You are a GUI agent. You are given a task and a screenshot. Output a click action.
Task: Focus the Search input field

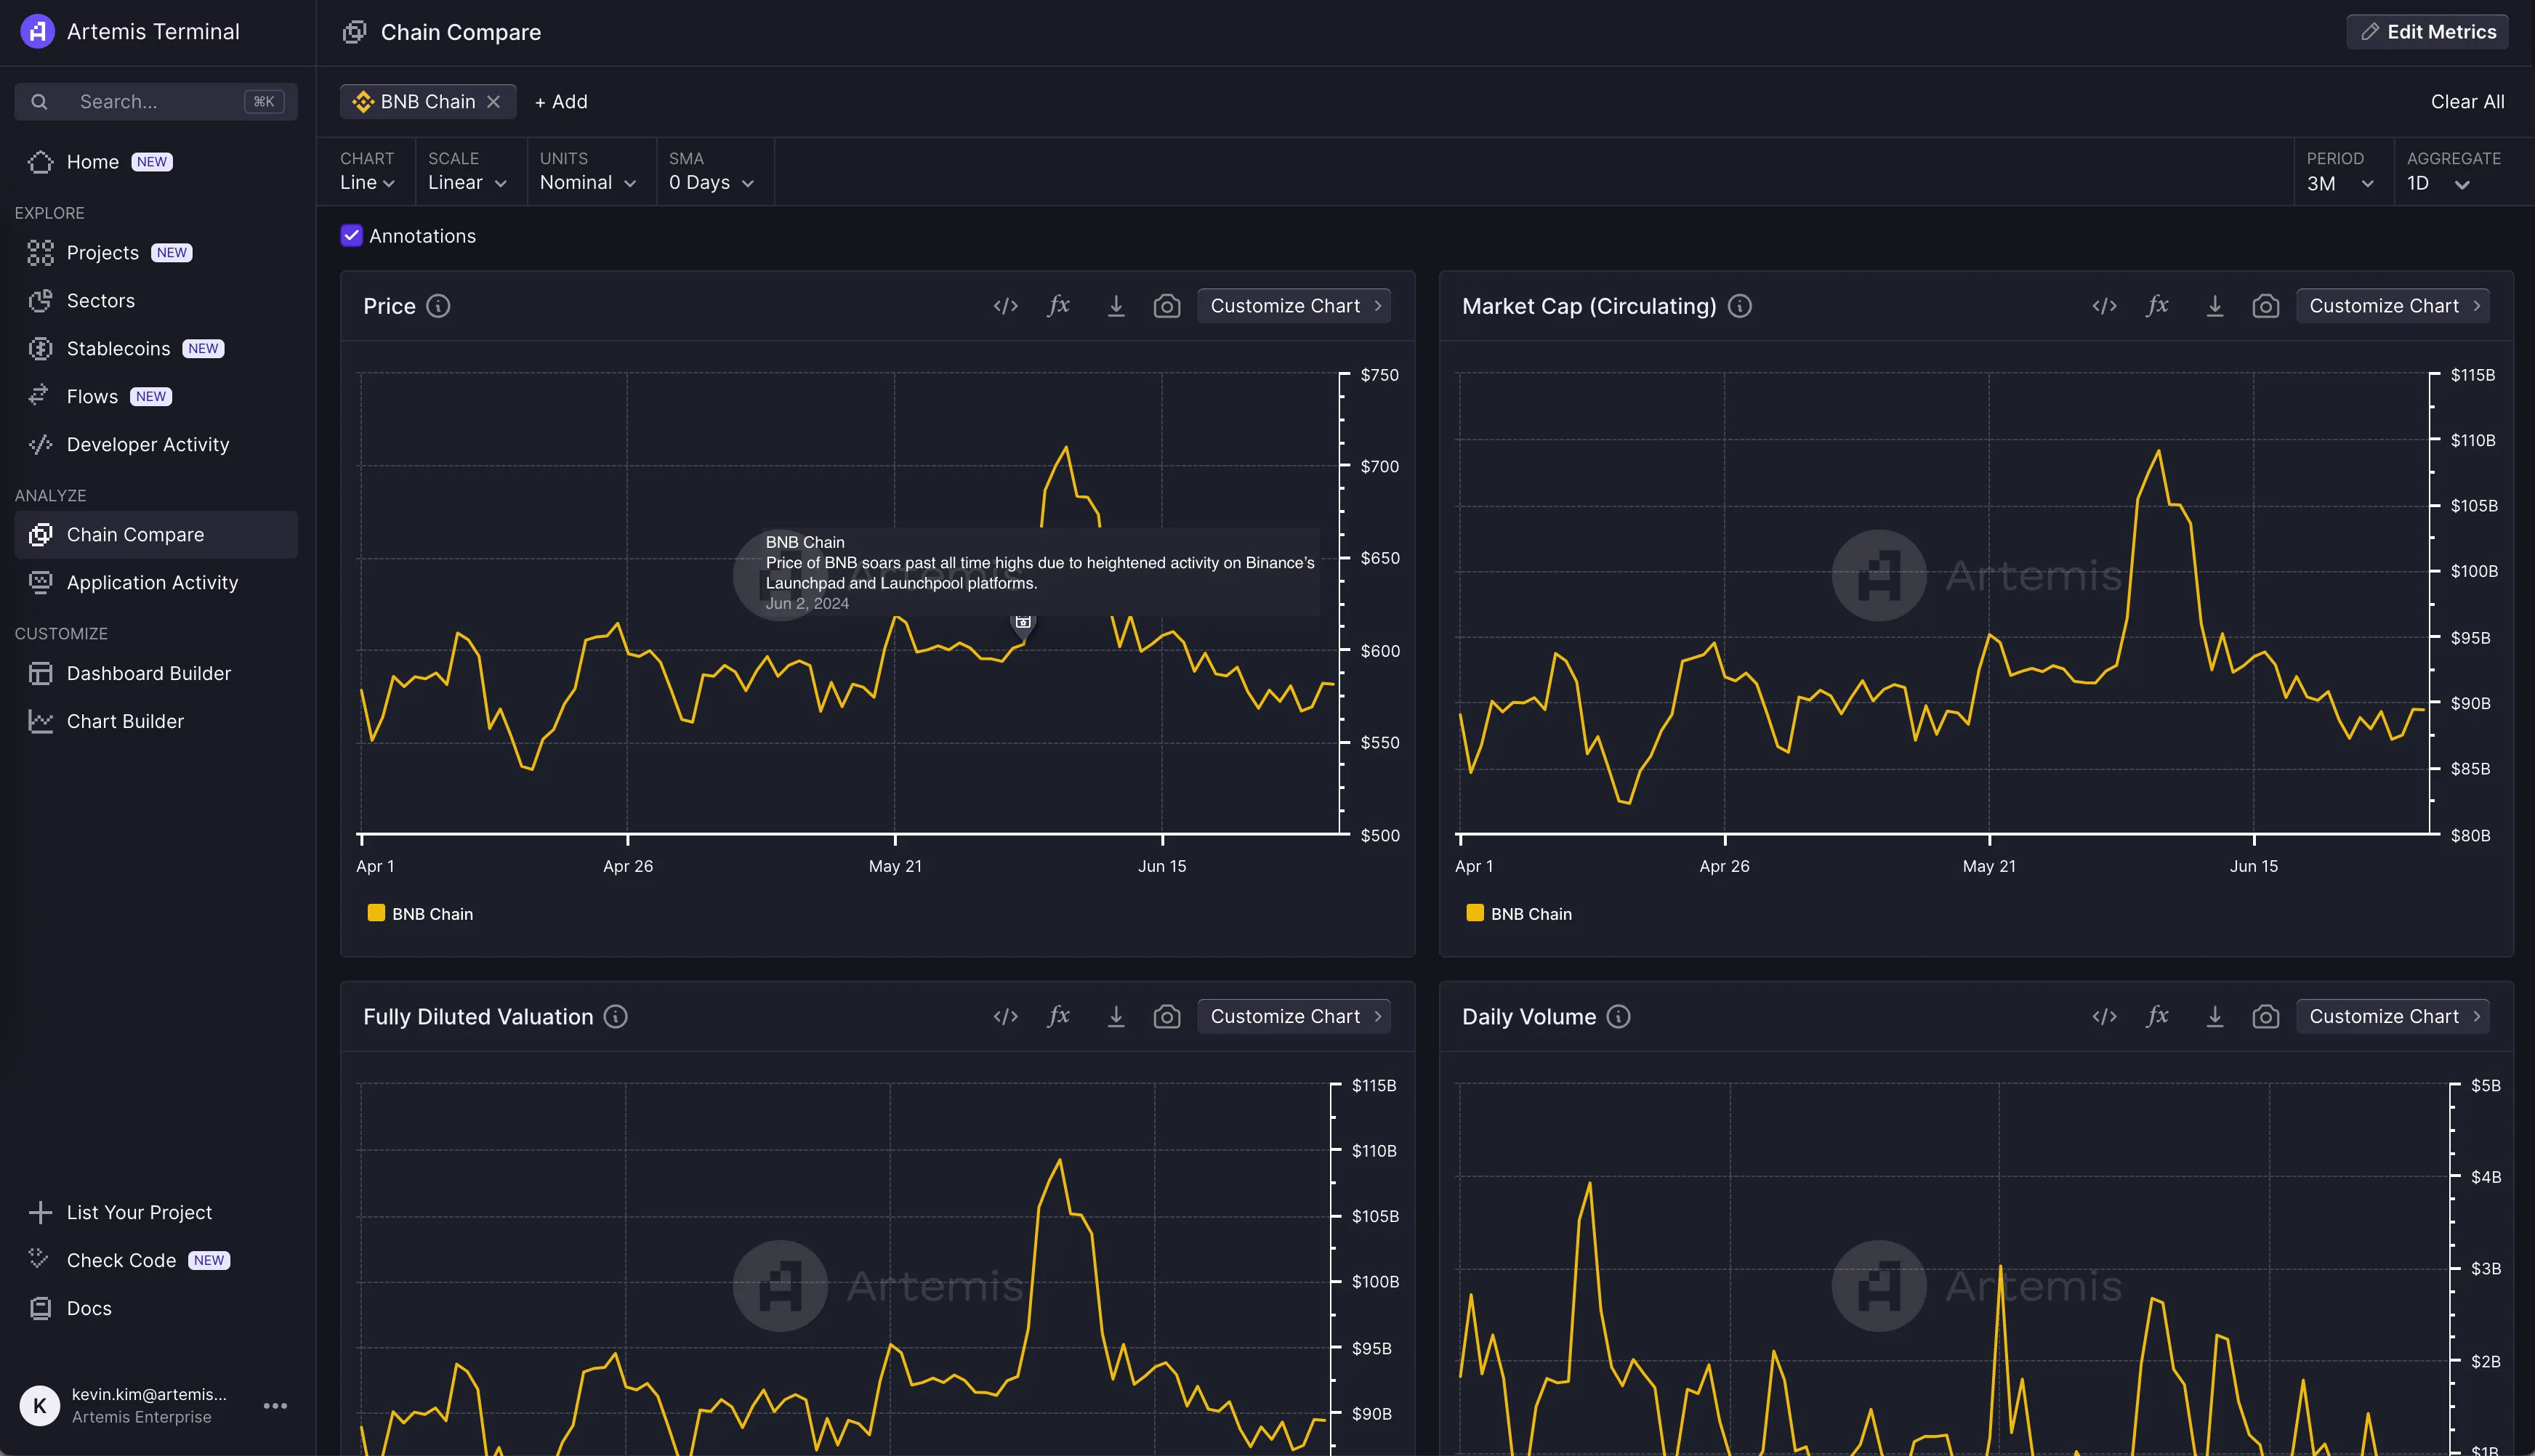tap(156, 102)
